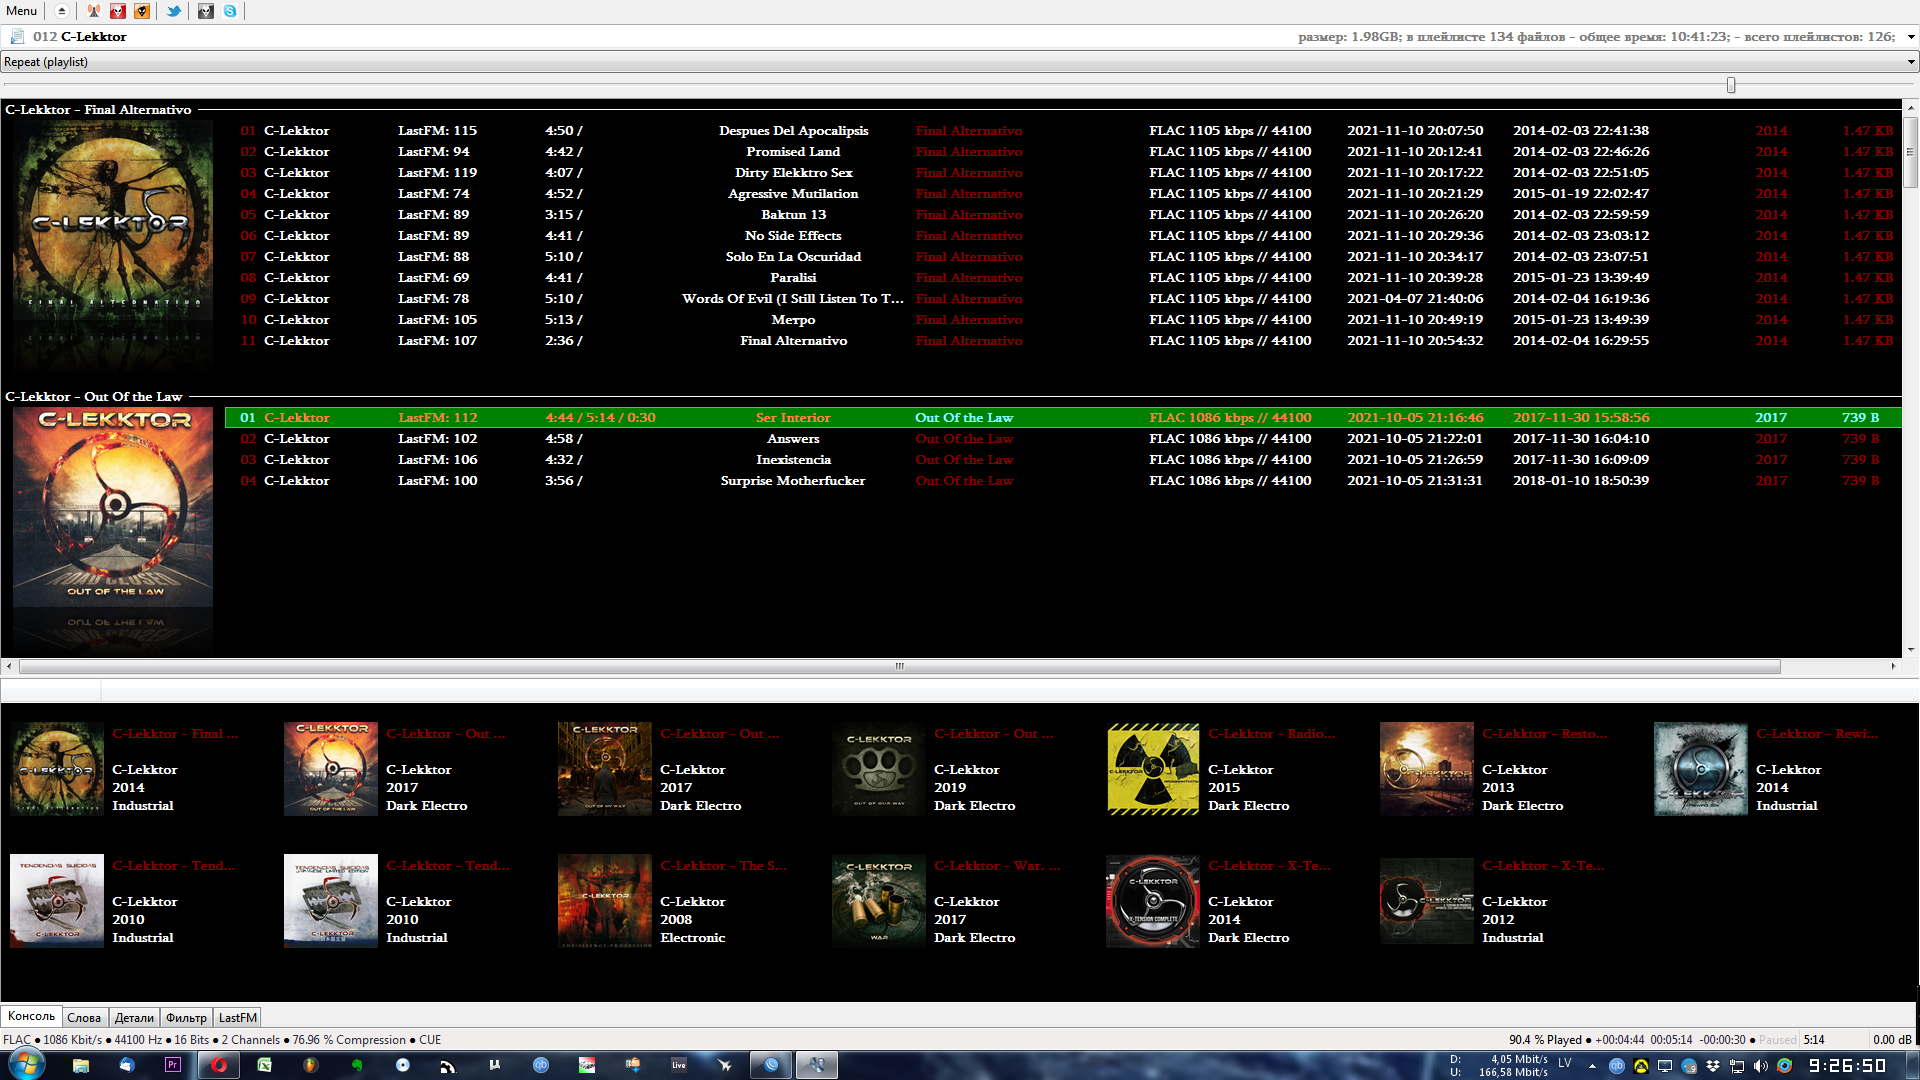Switch to the LastFM tab
1920x1080 pixels.
(238, 1018)
